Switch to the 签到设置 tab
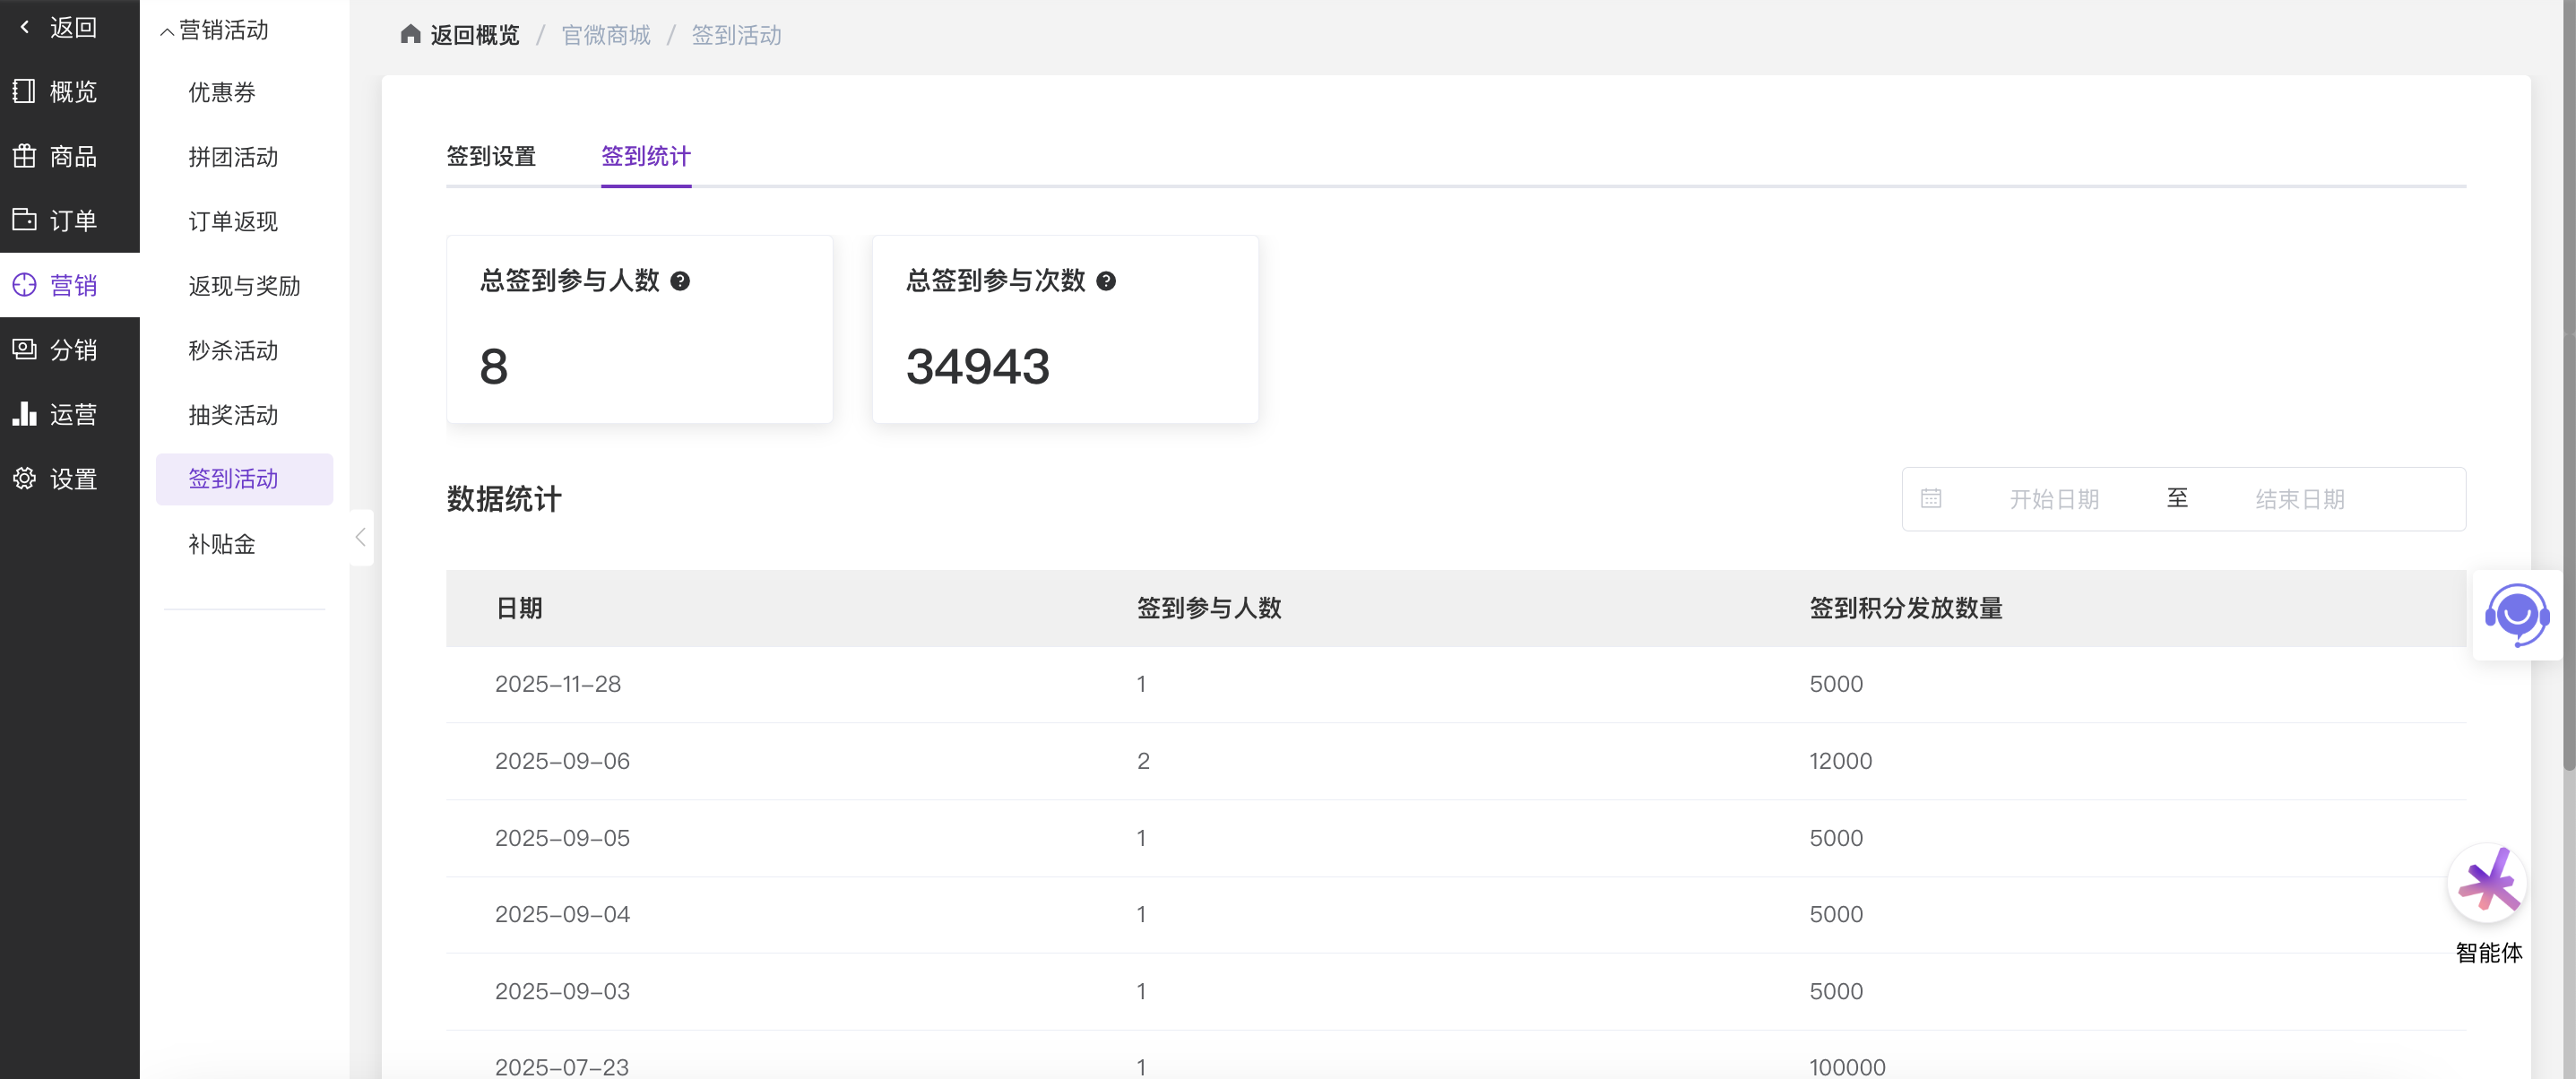The width and height of the screenshot is (2576, 1079). point(491,156)
